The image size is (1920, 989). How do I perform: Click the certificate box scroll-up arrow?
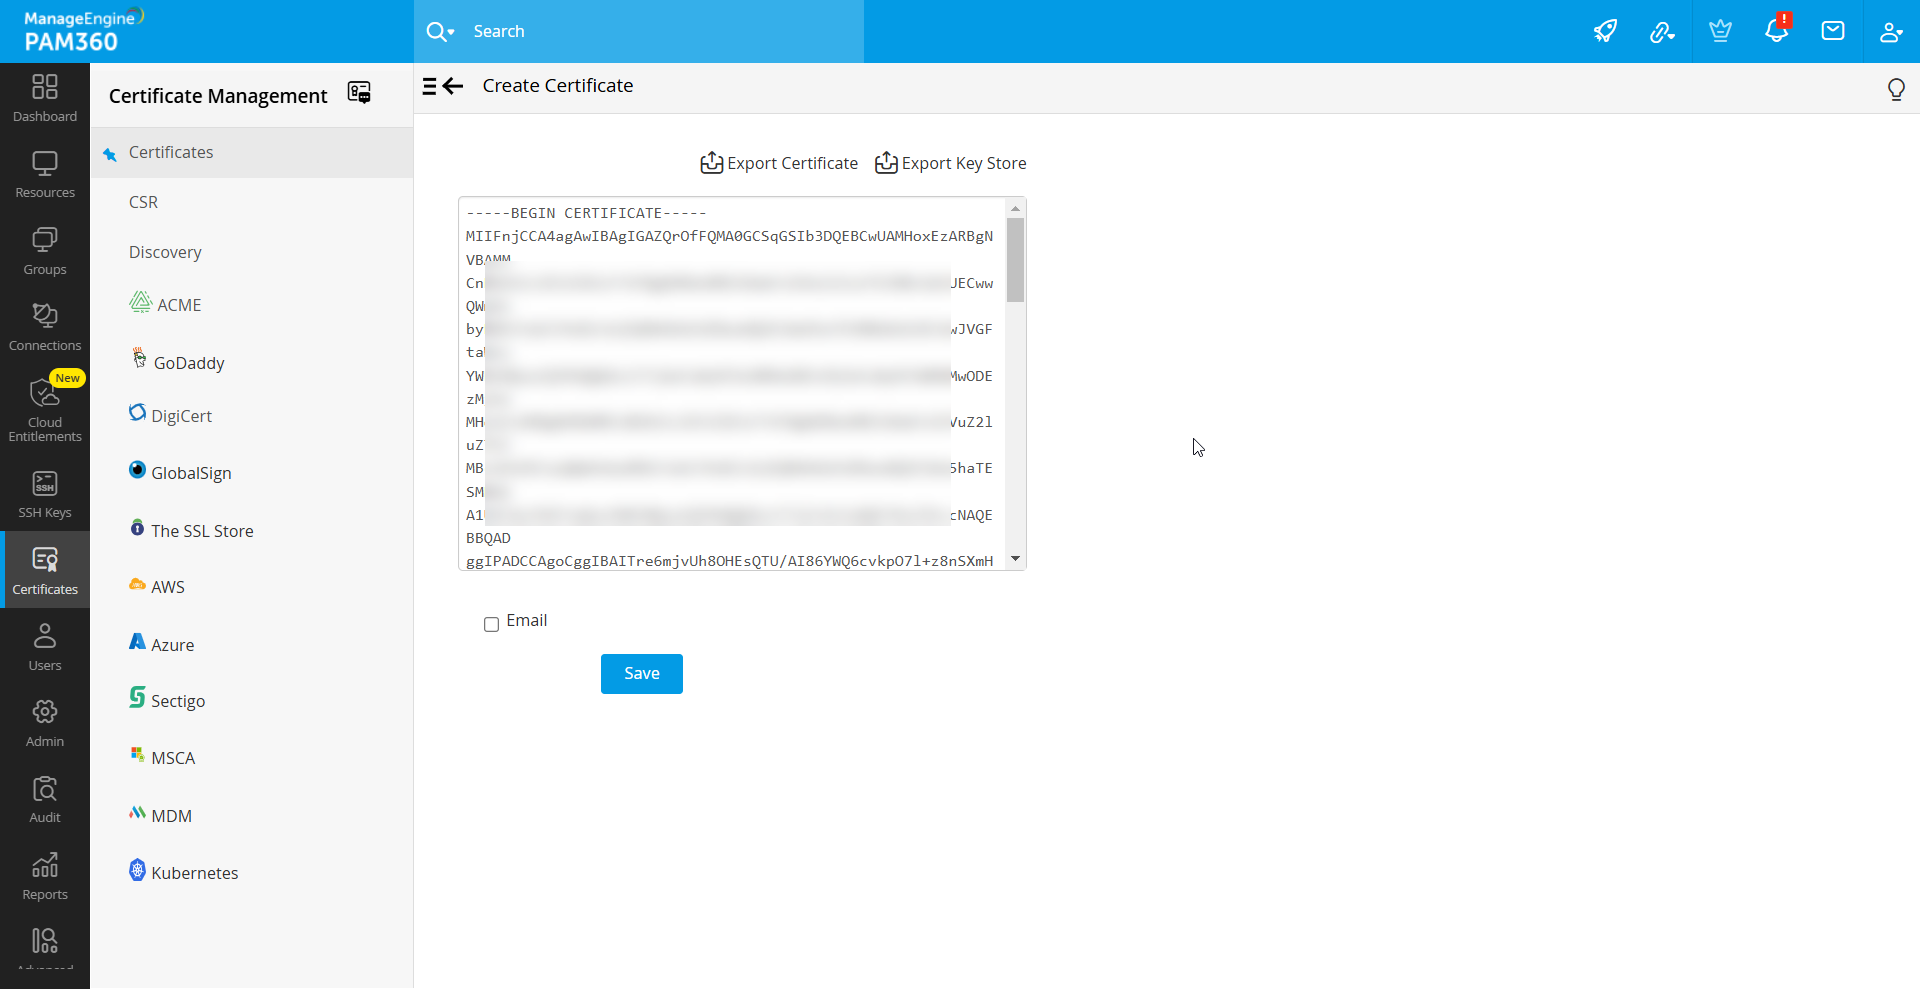click(1016, 209)
